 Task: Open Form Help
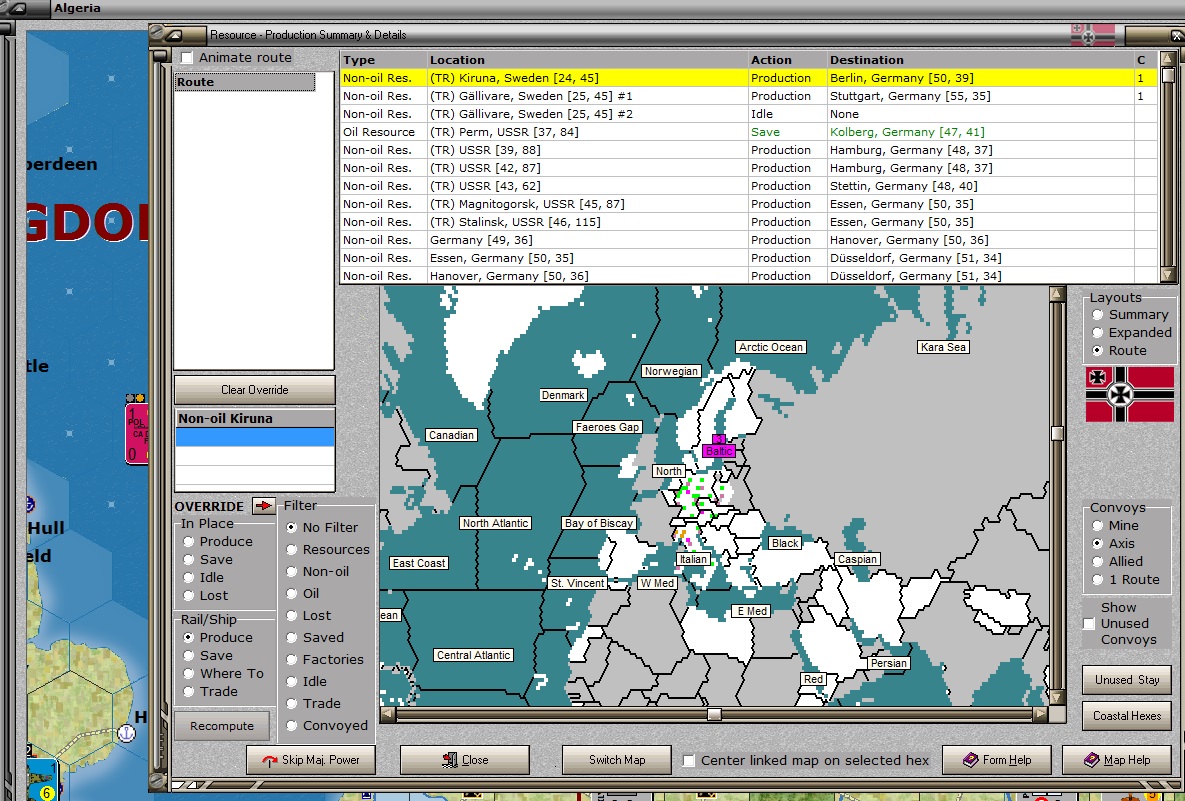click(x=997, y=760)
